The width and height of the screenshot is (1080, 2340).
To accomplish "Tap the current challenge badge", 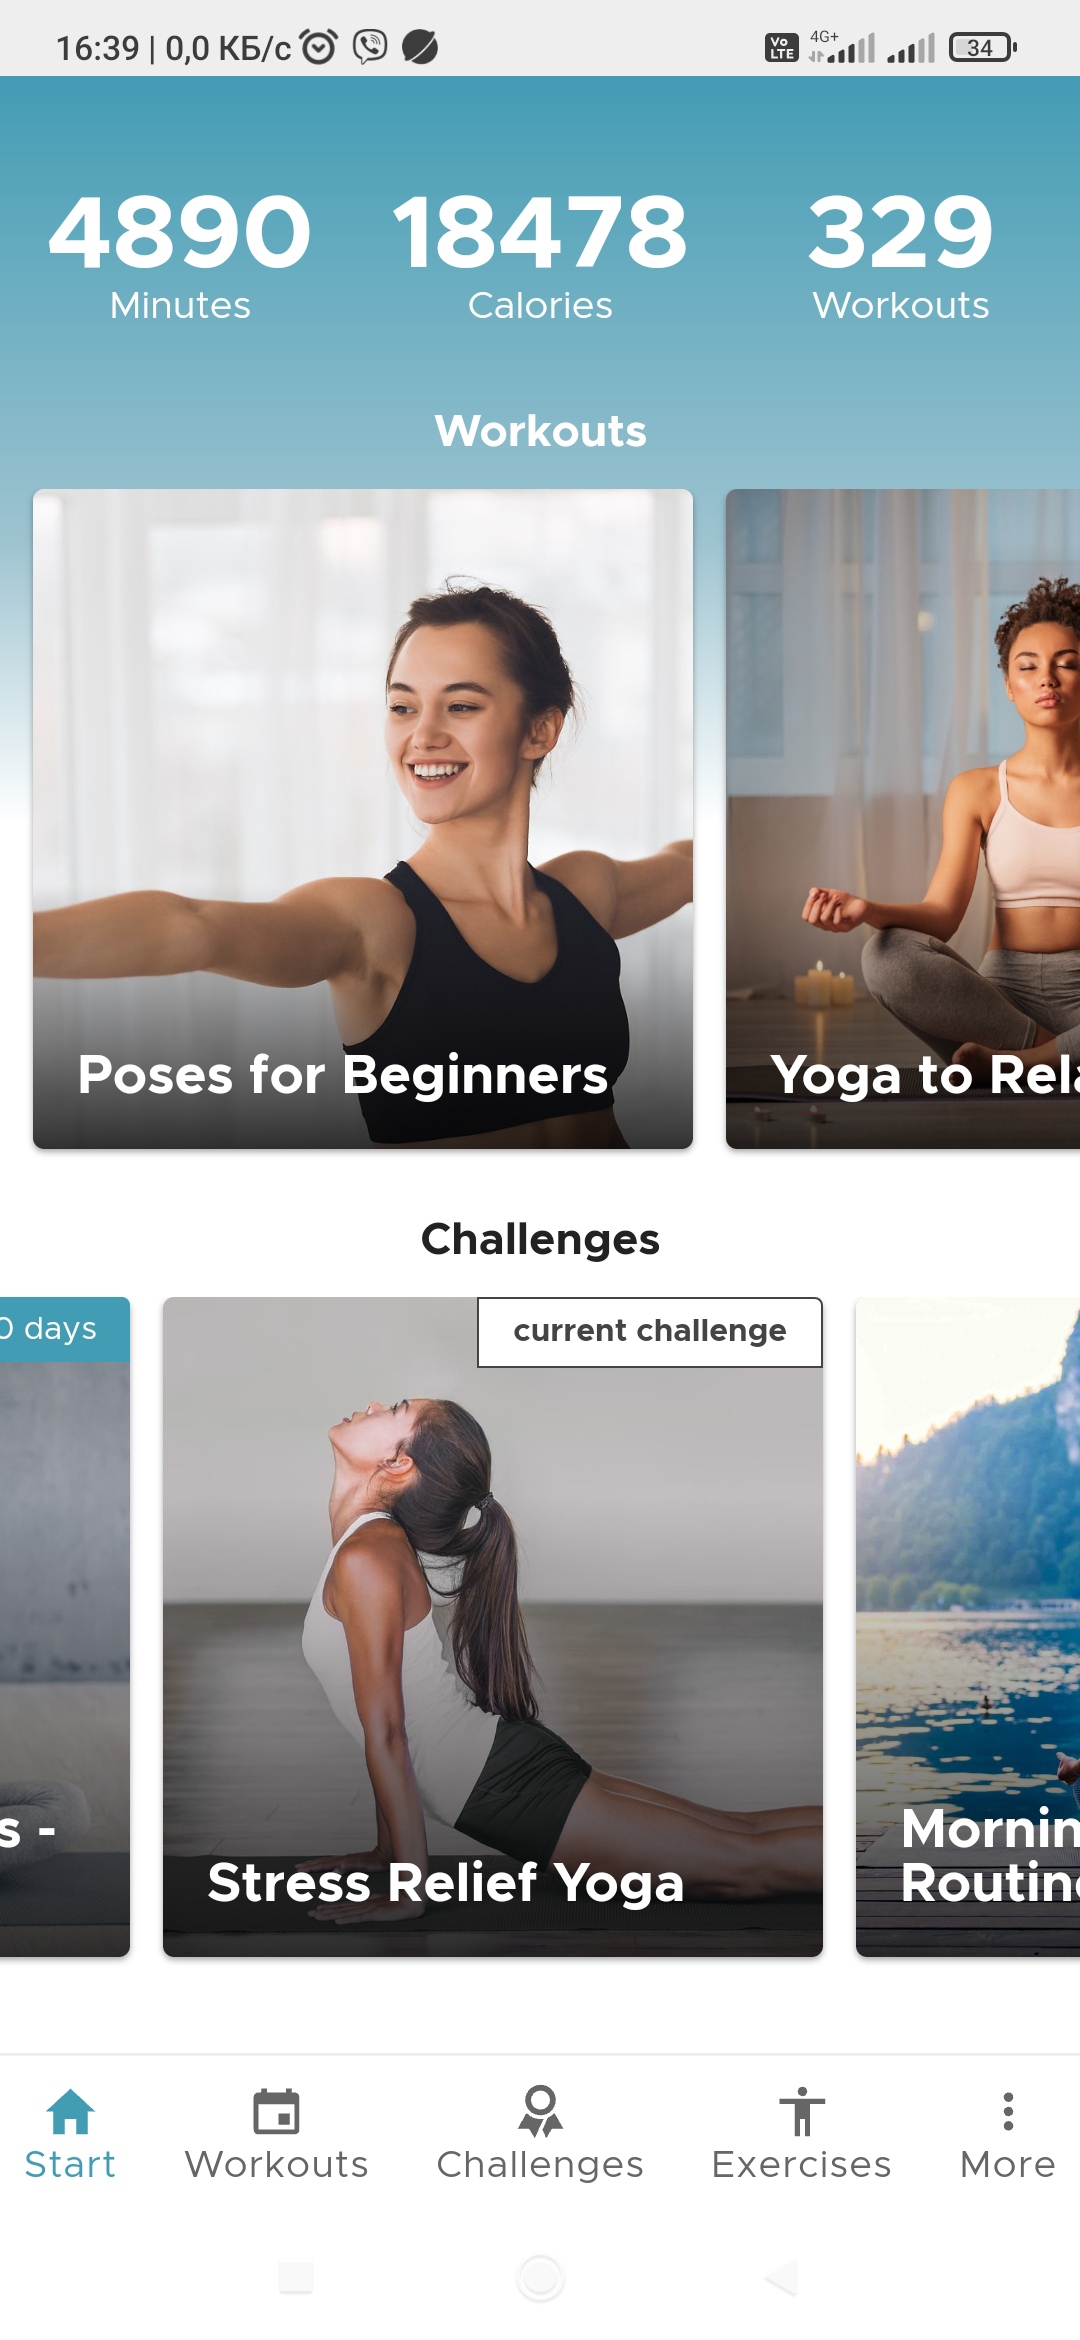I will [650, 1332].
